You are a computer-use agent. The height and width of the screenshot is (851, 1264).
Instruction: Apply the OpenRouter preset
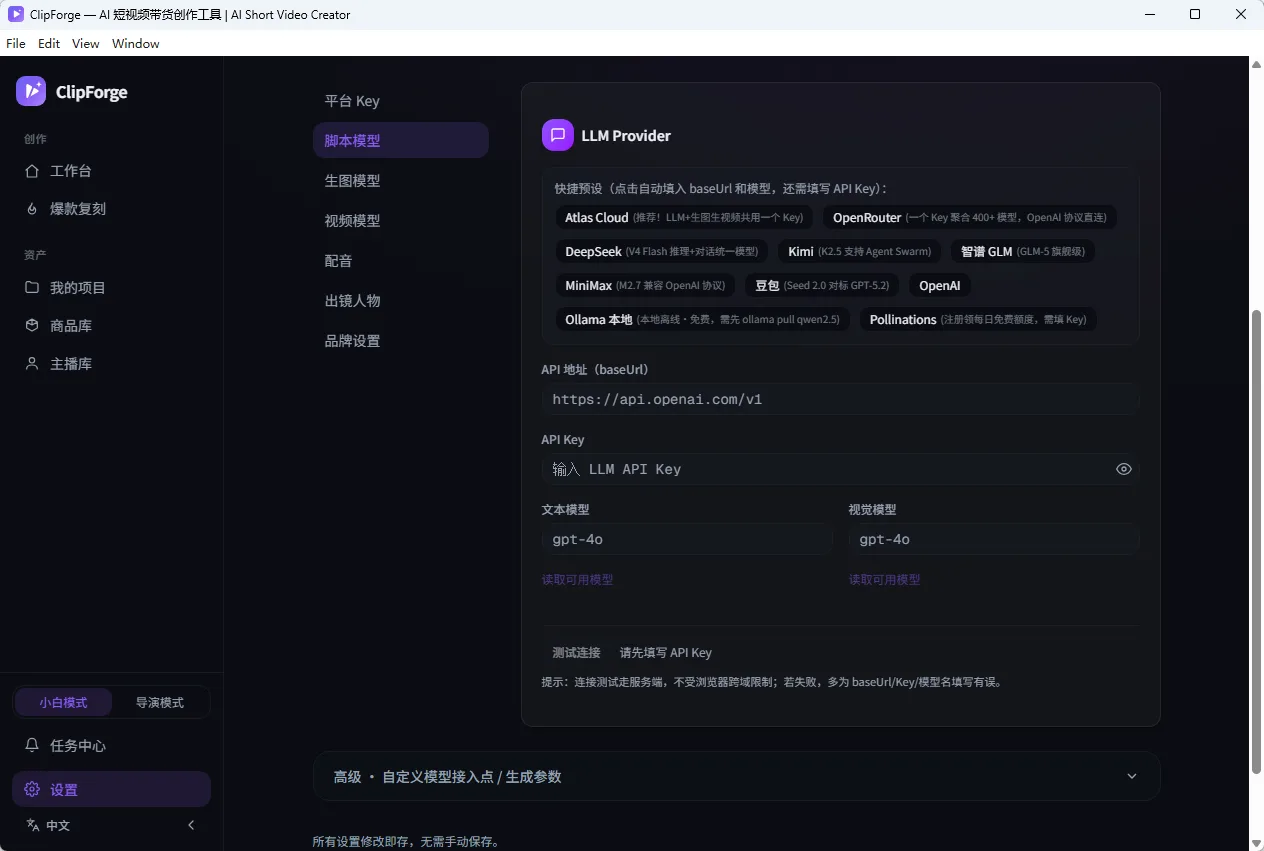pos(969,217)
